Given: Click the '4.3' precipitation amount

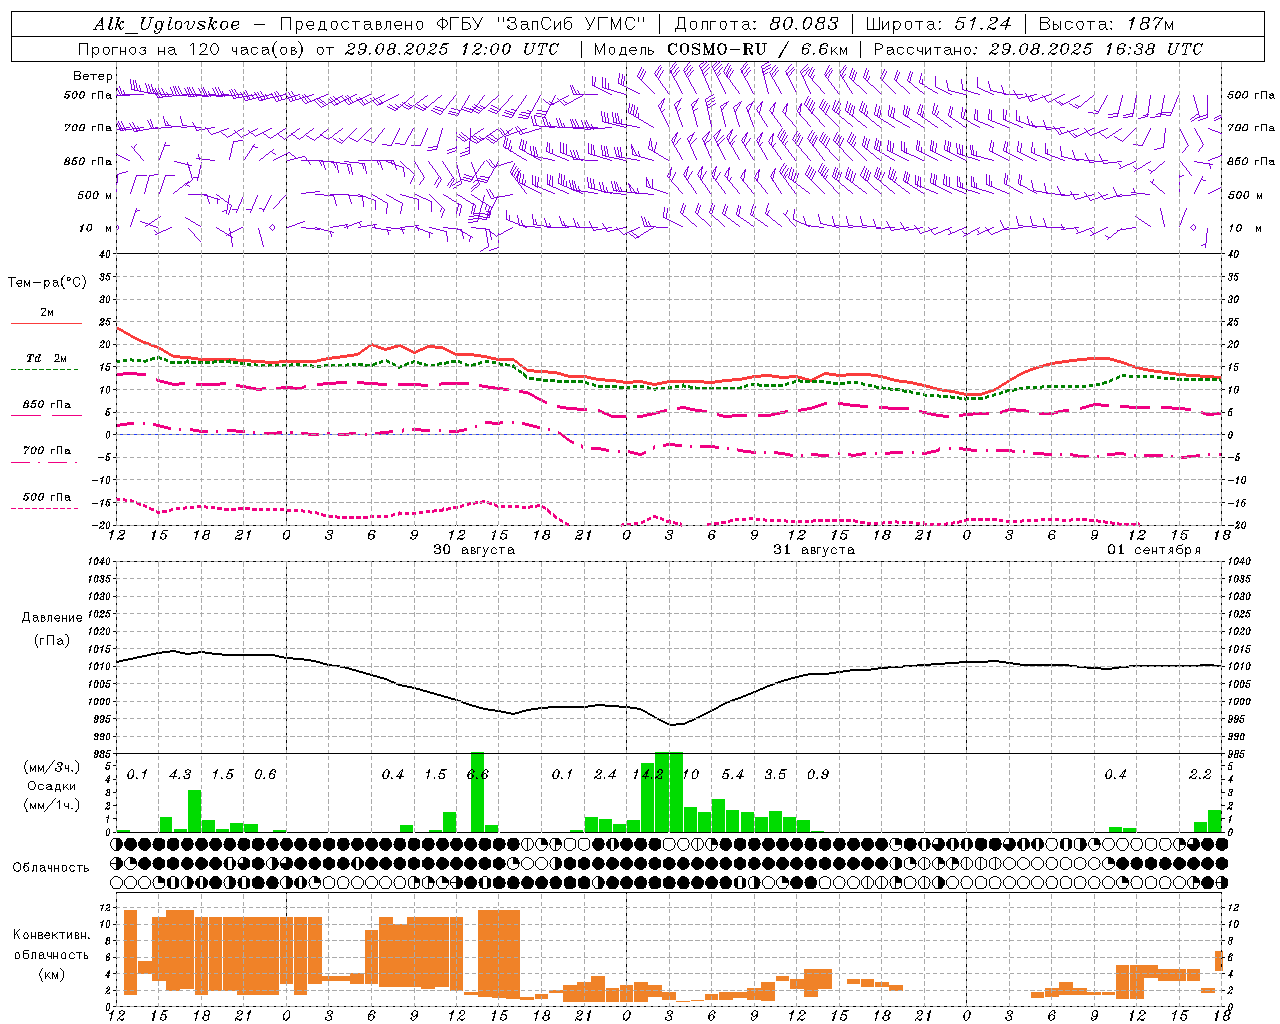Looking at the screenshot, I should 180,775.
